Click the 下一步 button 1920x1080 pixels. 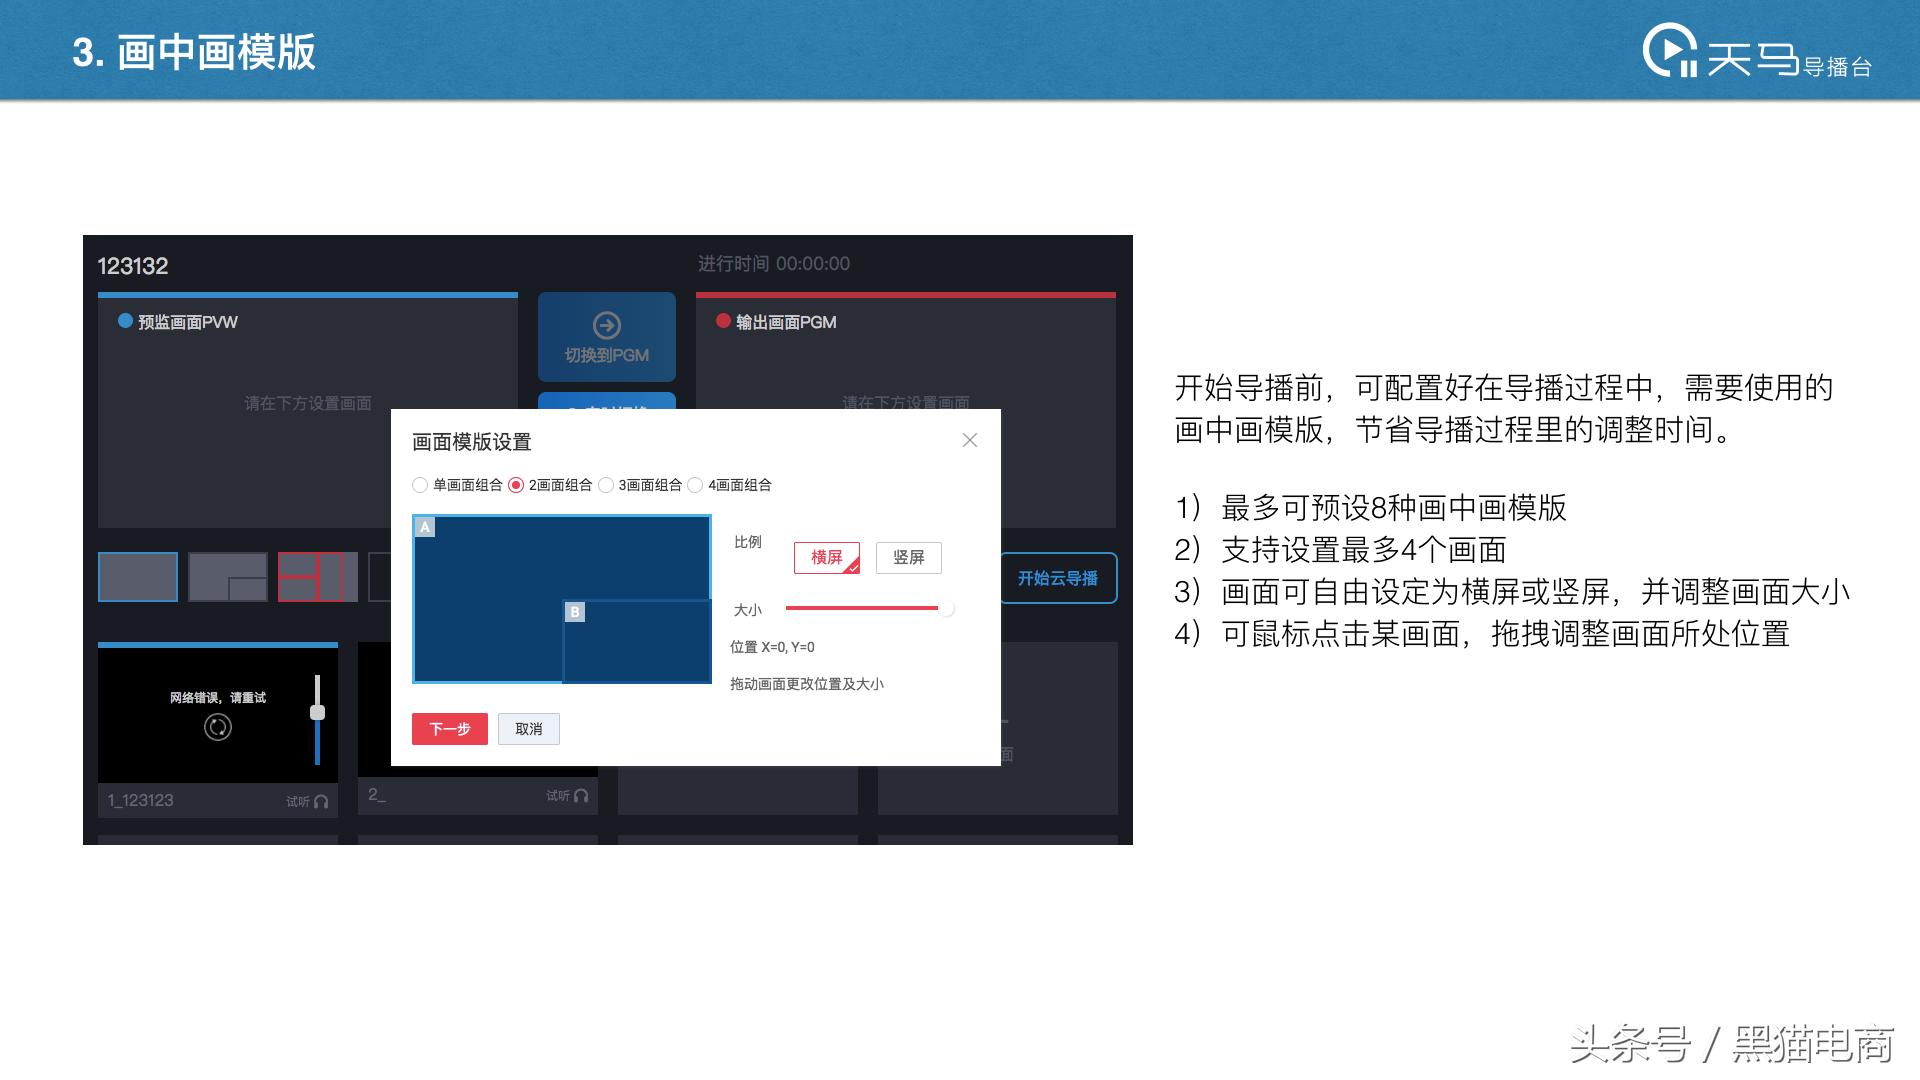[449, 729]
